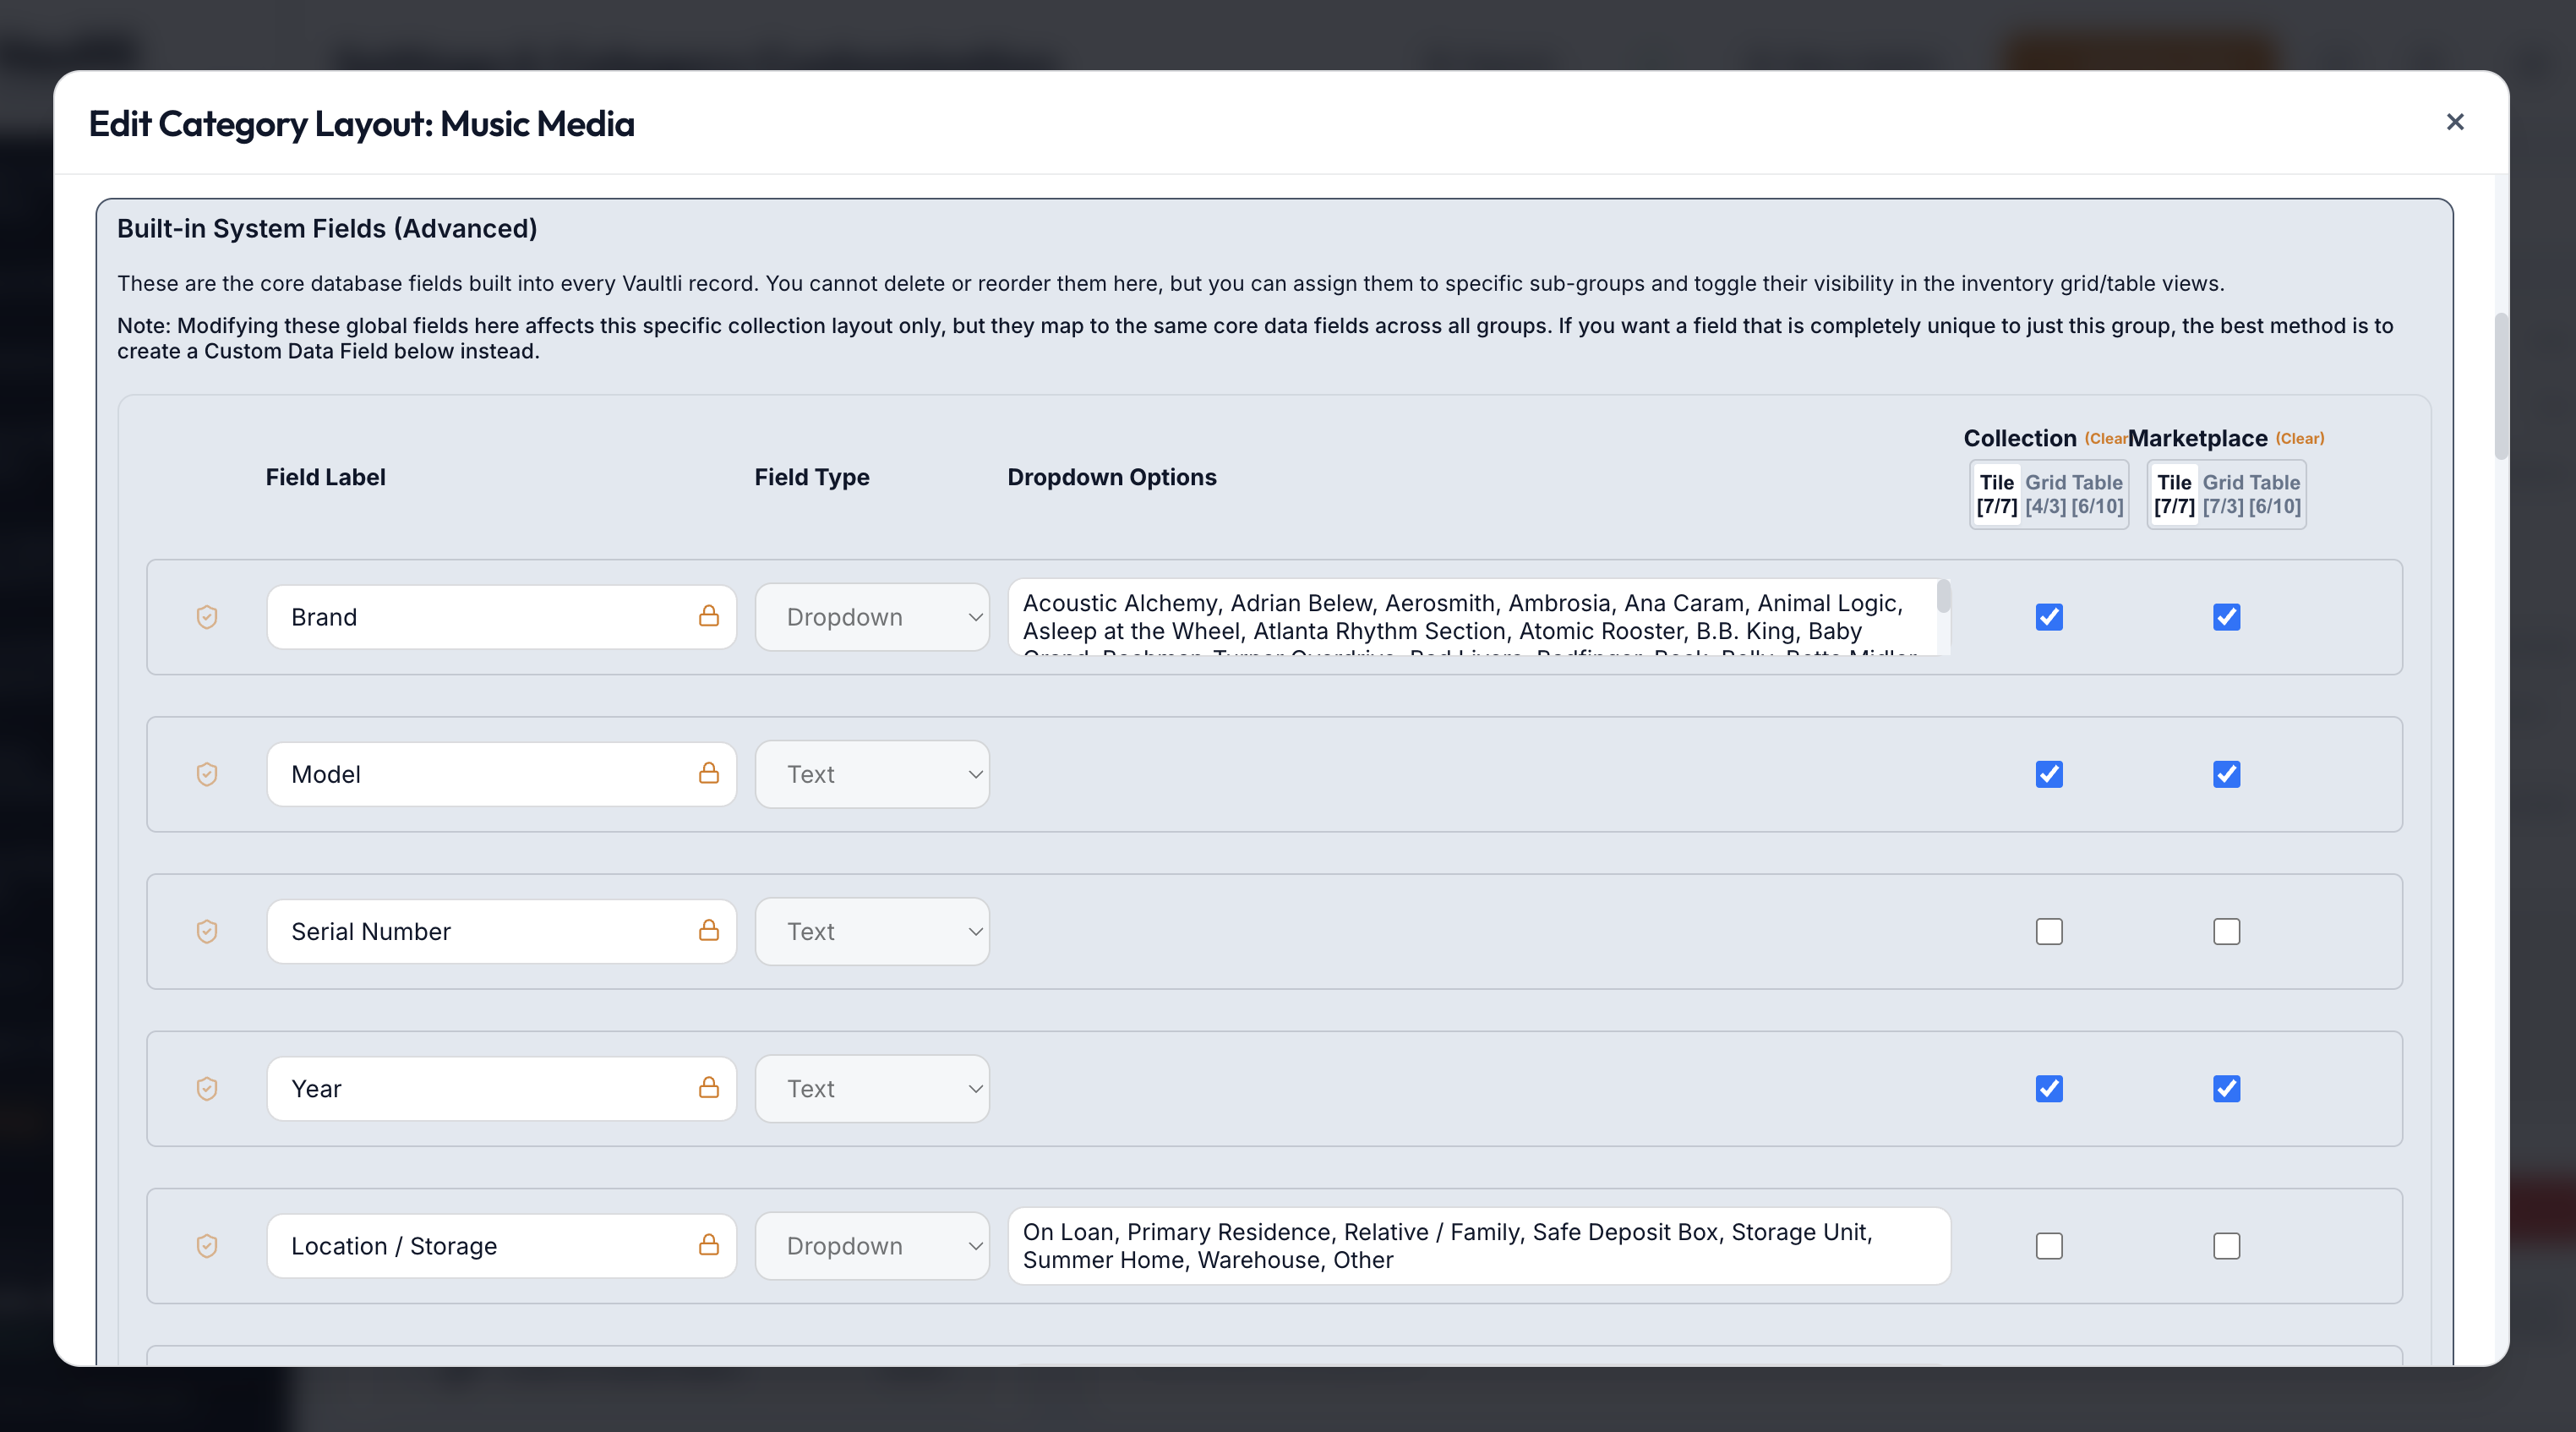Click the Field Type column header
This screenshot has width=2576, height=1432.
click(x=811, y=477)
